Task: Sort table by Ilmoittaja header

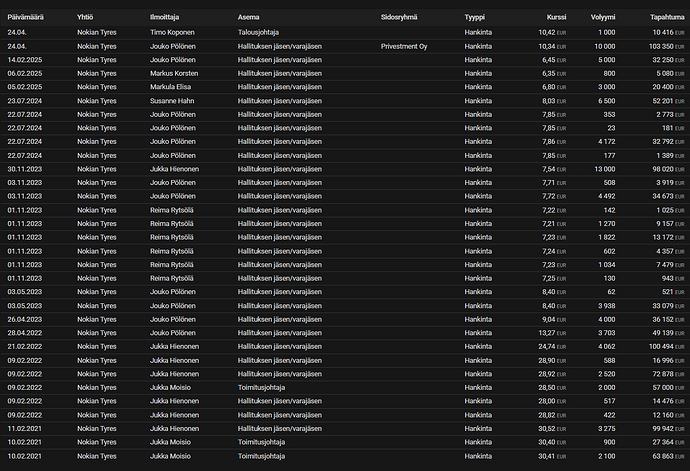Action: pos(164,17)
